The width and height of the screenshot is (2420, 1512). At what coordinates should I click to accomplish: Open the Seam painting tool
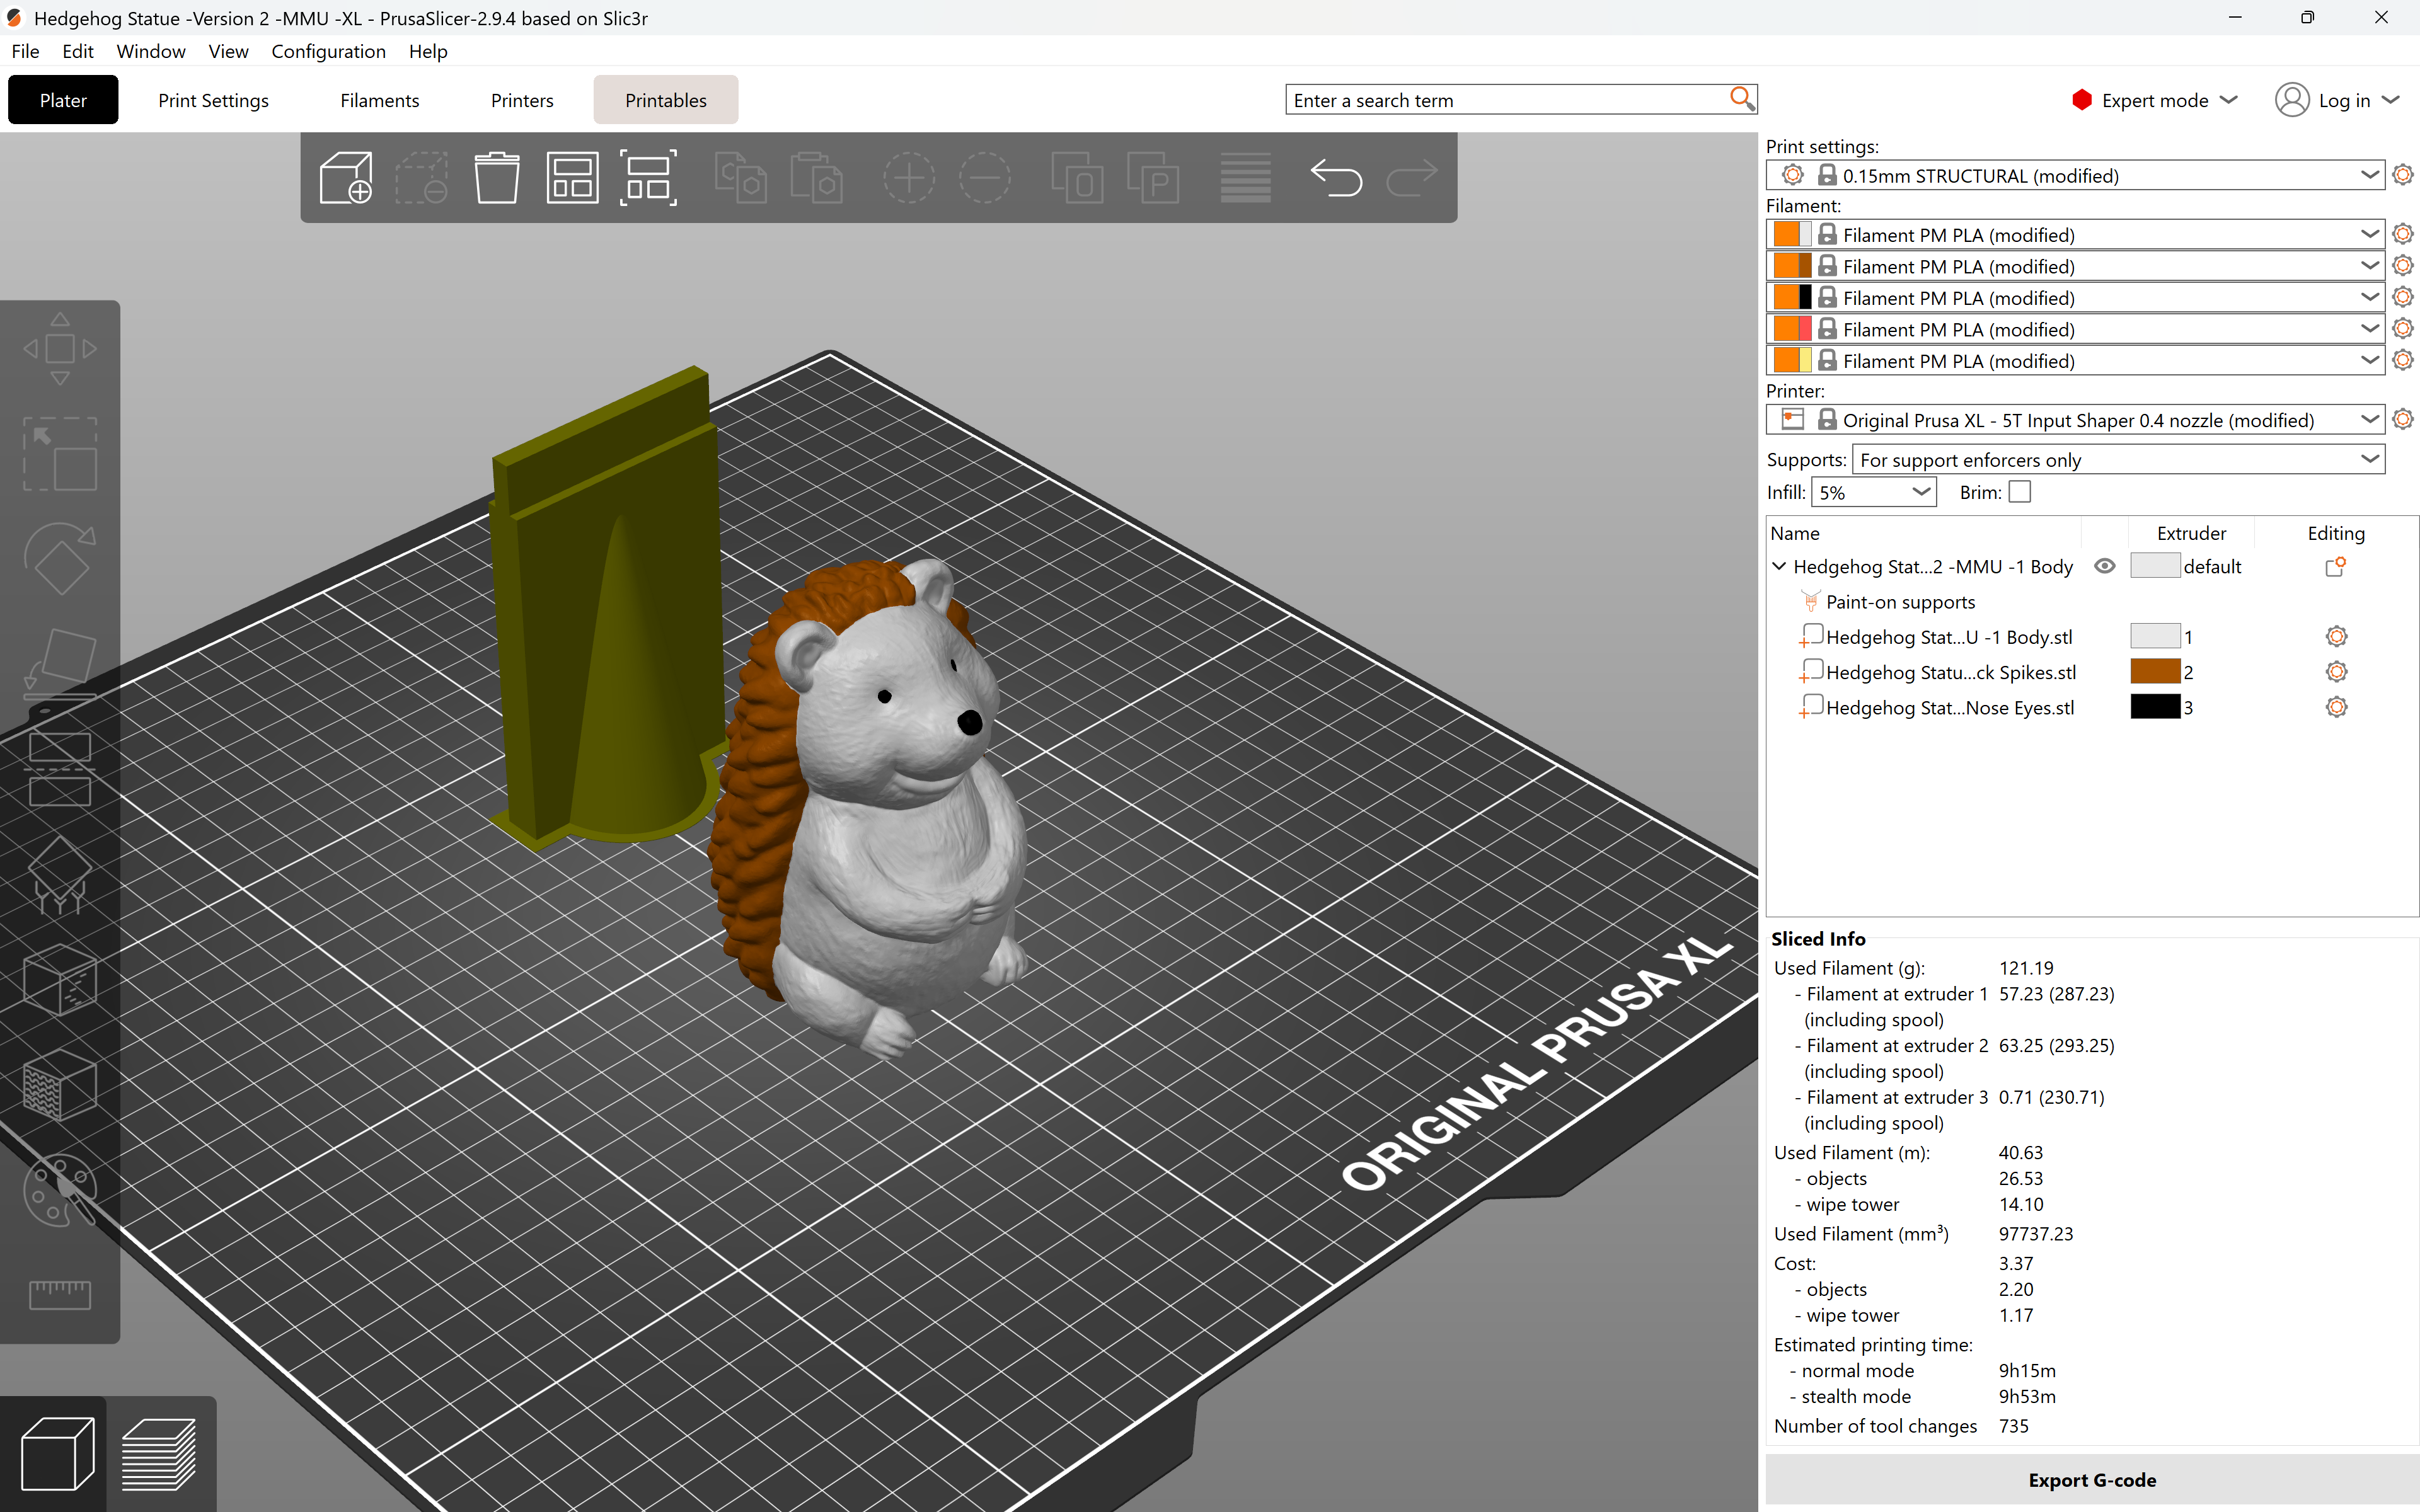(60, 980)
